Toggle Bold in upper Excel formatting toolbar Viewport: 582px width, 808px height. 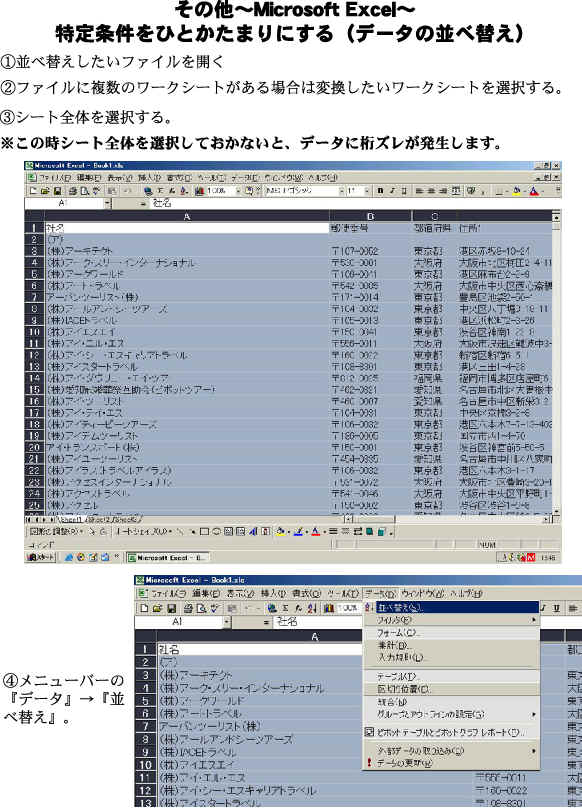[380, 191]
